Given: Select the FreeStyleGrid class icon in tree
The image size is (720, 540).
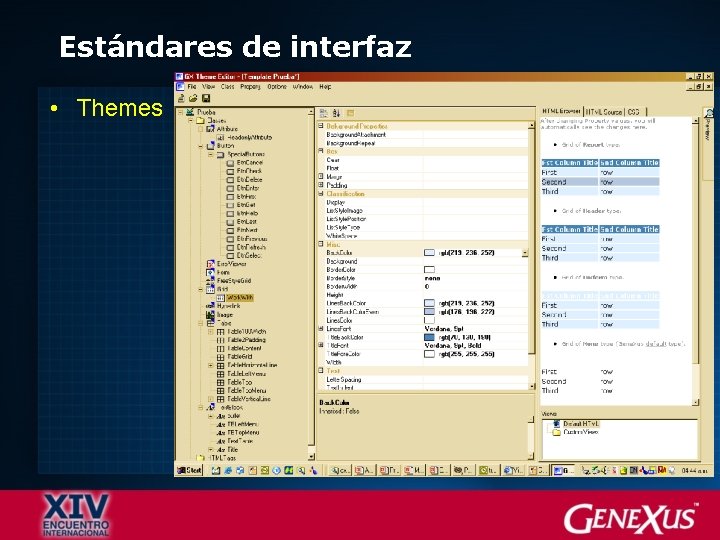Looking at the screenshot, I should point(210,281).
